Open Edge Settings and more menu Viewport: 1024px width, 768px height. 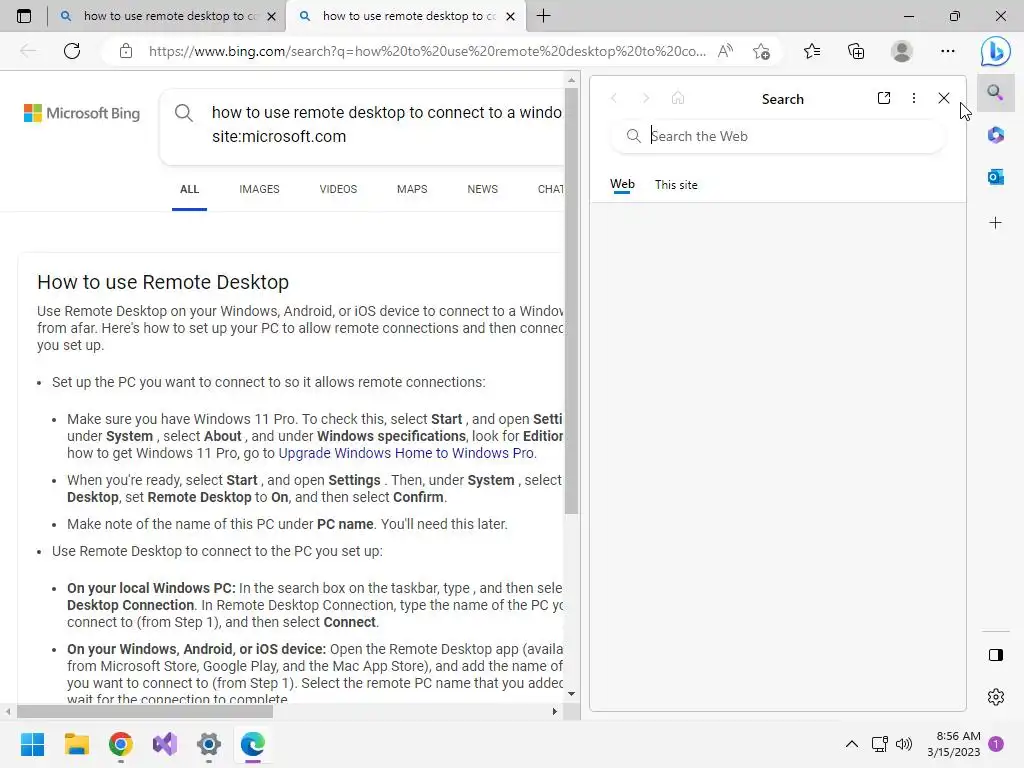[948, 51]
